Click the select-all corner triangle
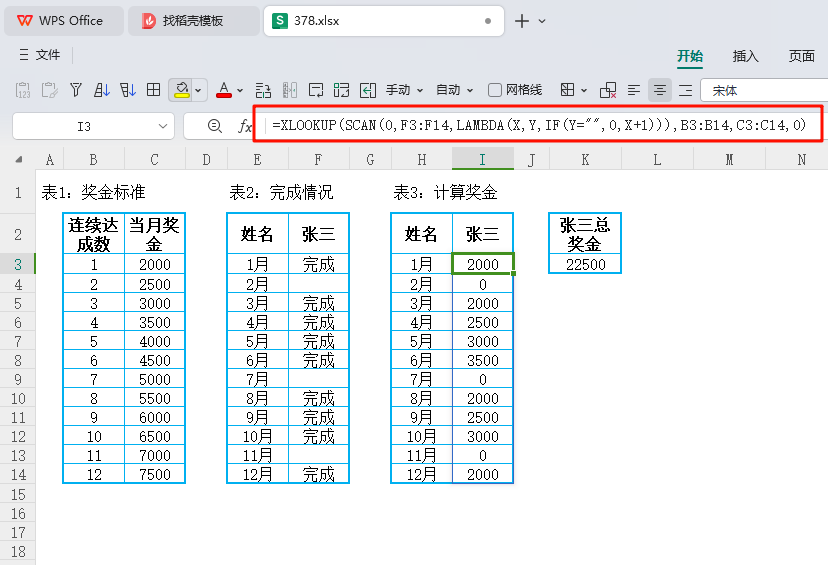Image resolution: width=828 pixels, height=565 pixels. tap(19, 159)
